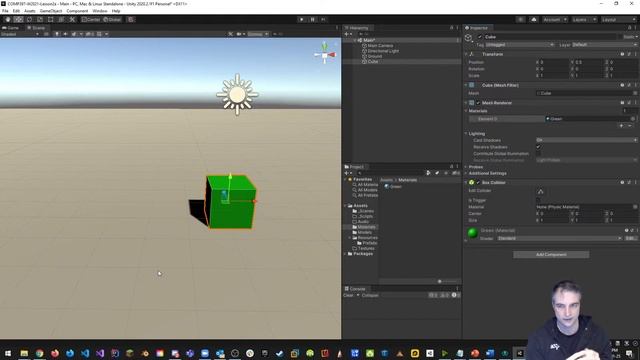Toggle Contribute Global Illumination checkbox
Screen dimensions: 640x360
click(538, 154)
